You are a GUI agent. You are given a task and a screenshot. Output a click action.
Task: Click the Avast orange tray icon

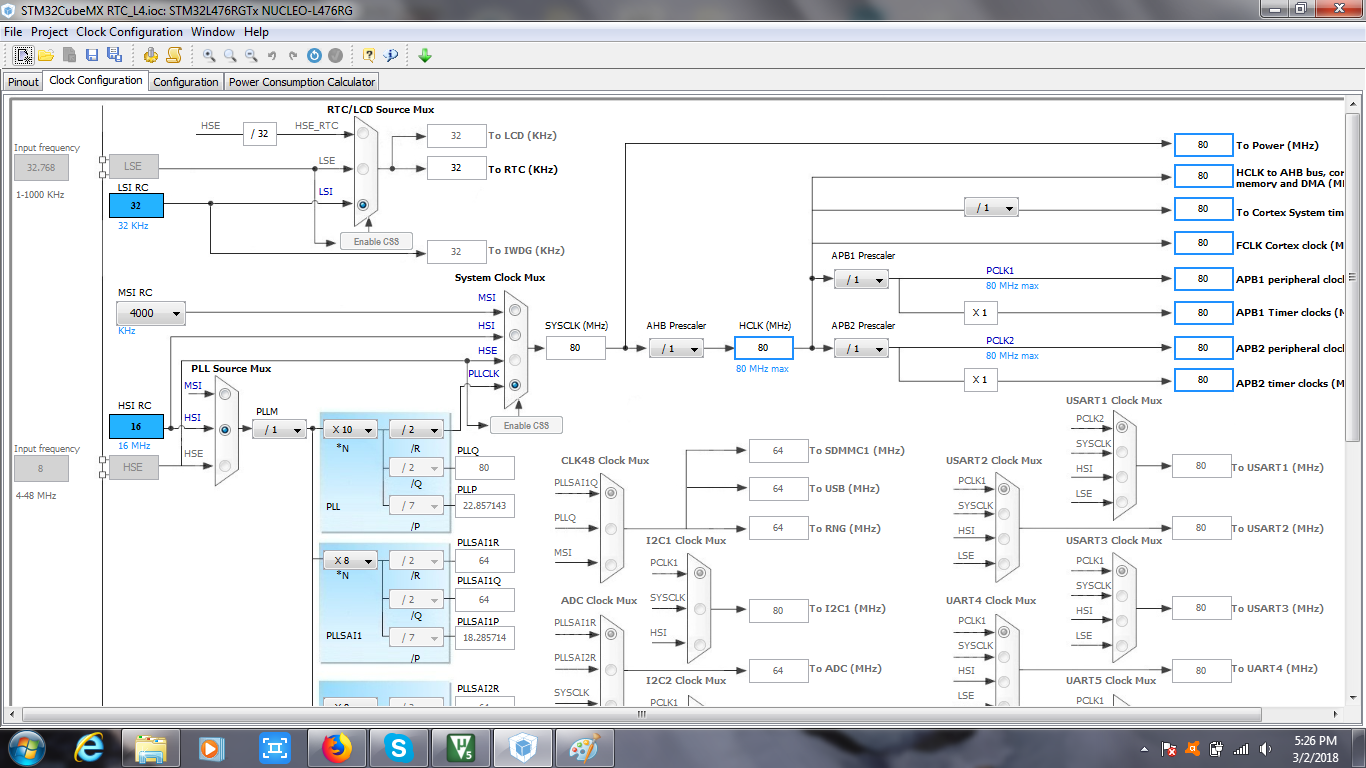(x=1192, y=748)
